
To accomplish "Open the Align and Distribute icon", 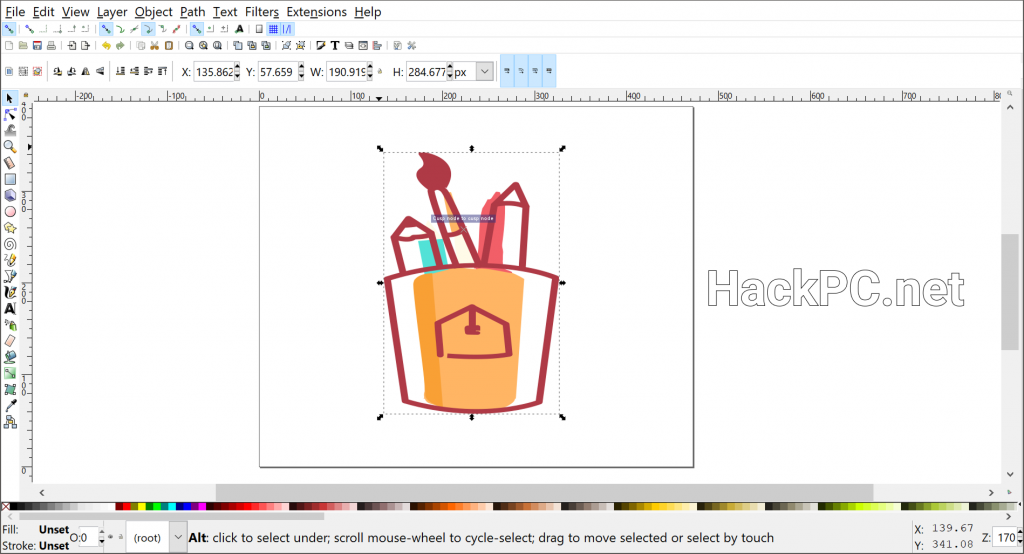I will coord(377,46).
